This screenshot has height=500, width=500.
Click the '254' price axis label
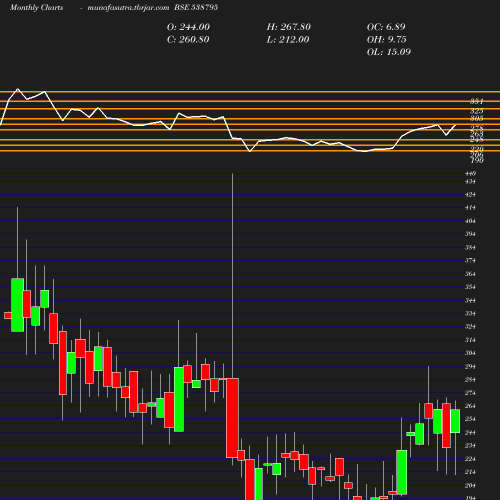(470, 419)
